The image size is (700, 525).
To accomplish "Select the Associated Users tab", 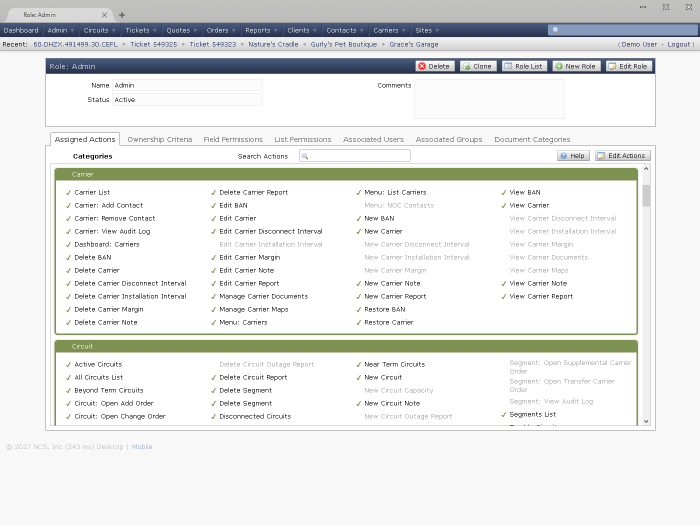I will click(x=373, y=140).
